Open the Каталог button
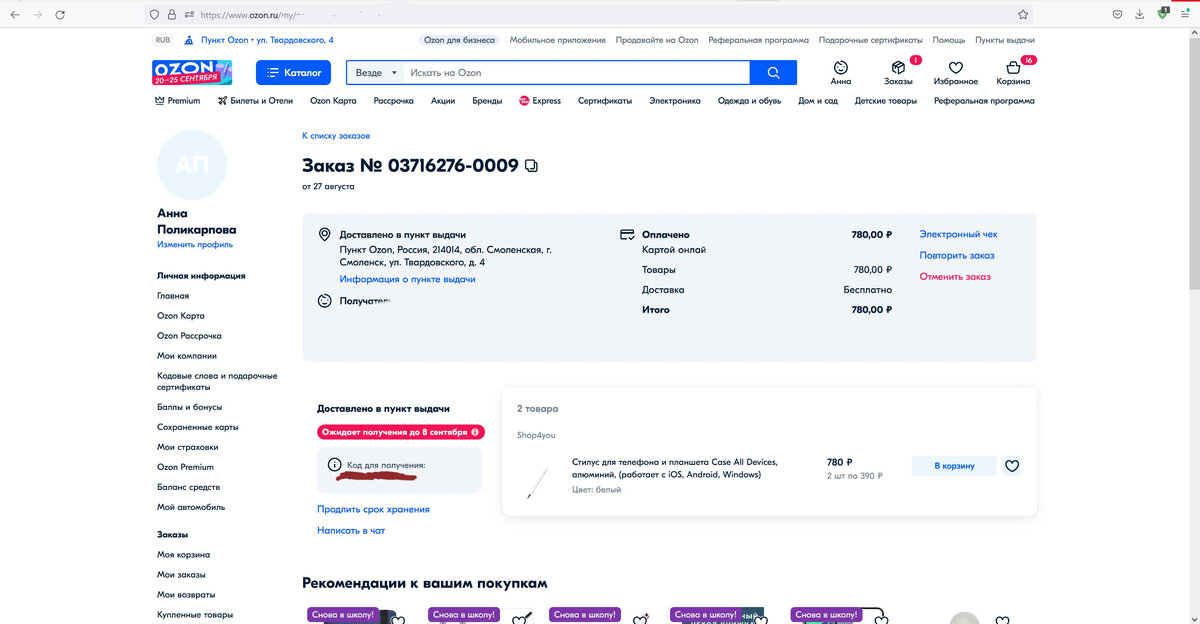 pyautogui.click(x=294, y=73)
